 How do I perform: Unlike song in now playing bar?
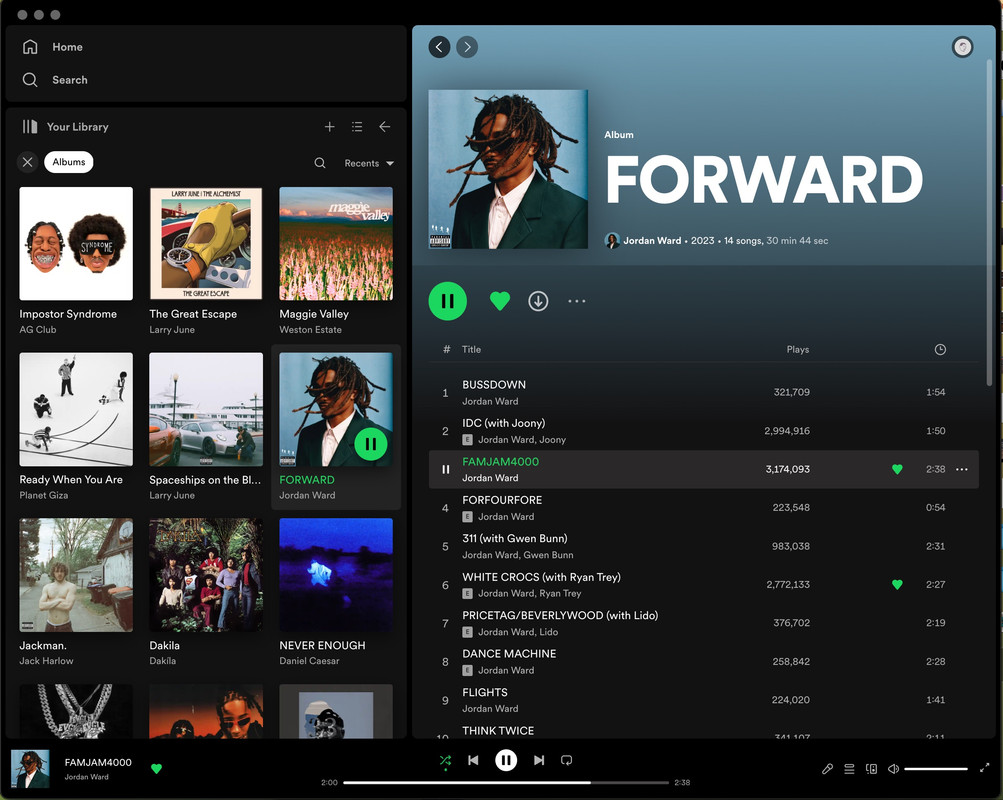[x=156, y=769]
